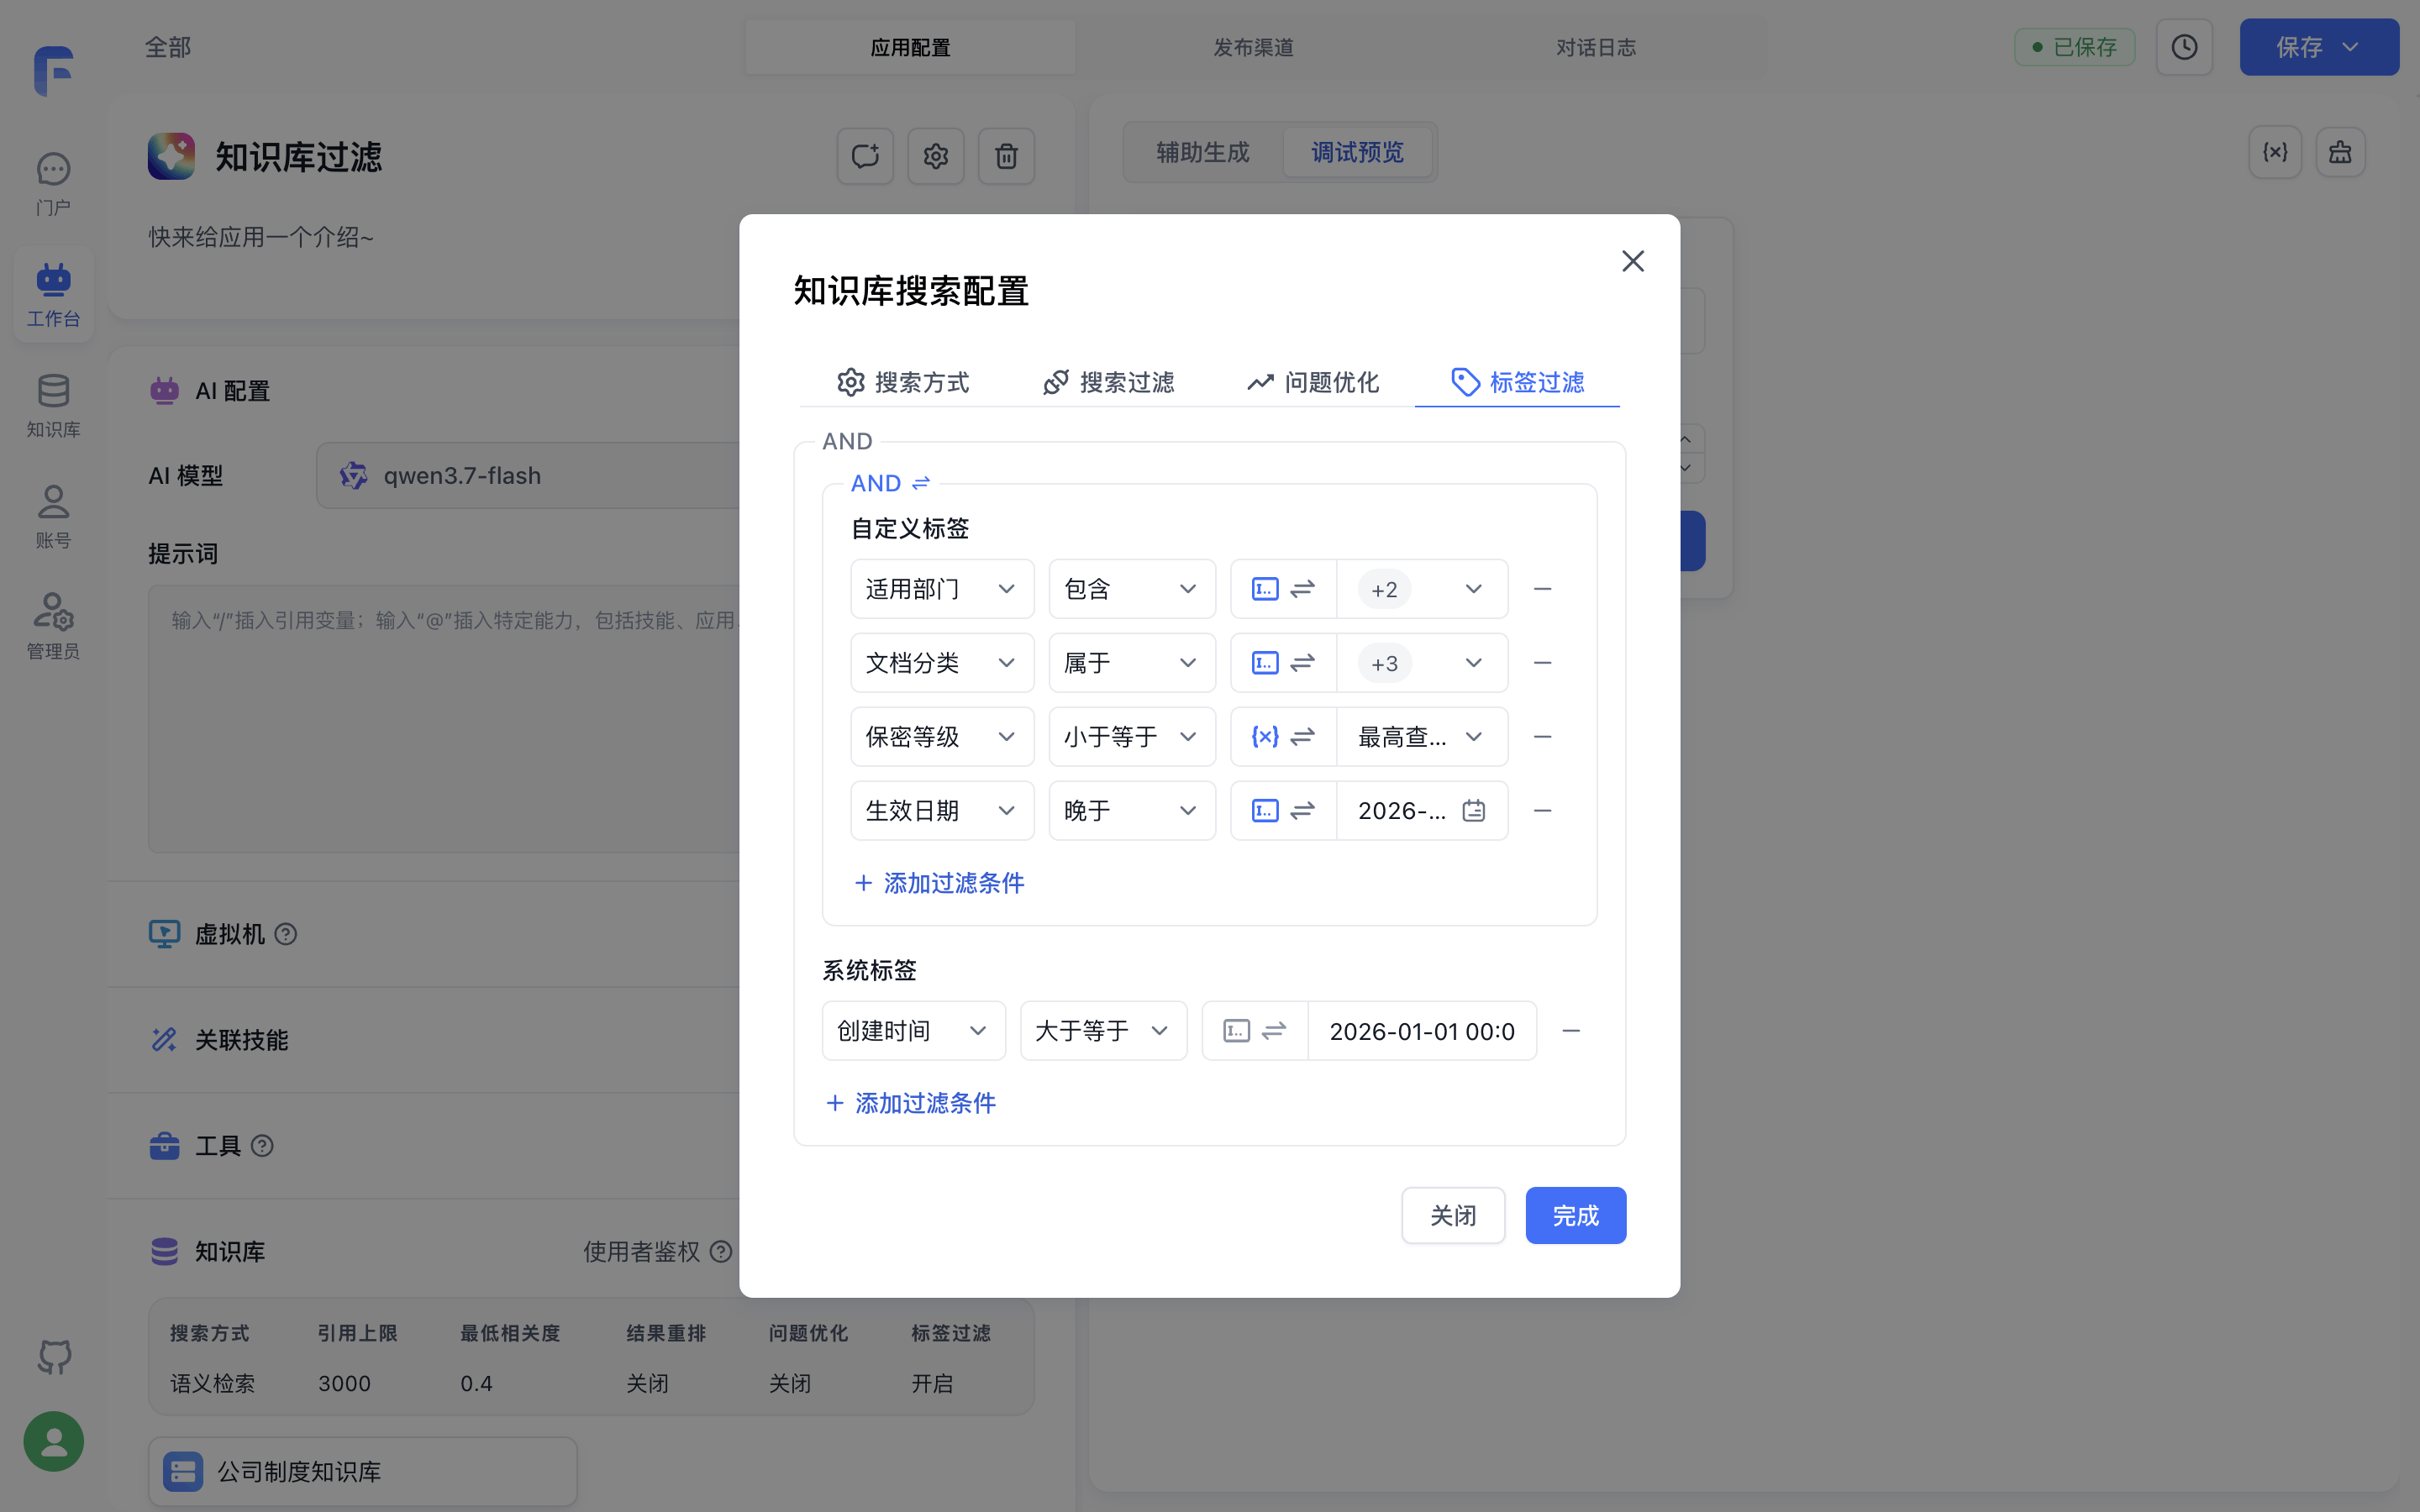Switch to the 搜索方式 tab
Screen dimensions: 2420x1512
902,382
